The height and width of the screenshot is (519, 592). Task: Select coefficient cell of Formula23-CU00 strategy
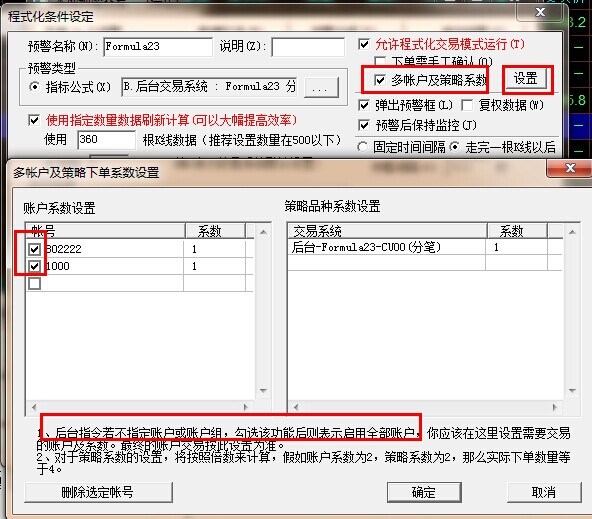coord(516,247)
